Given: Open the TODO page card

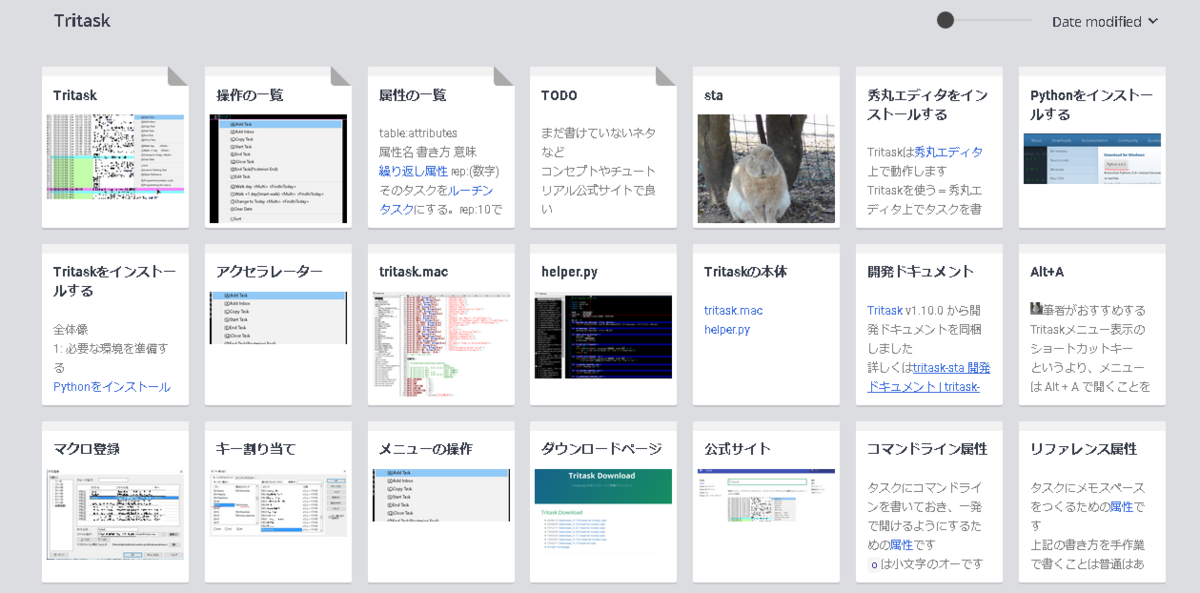Looking at the screenshot, I should point(603,148).
